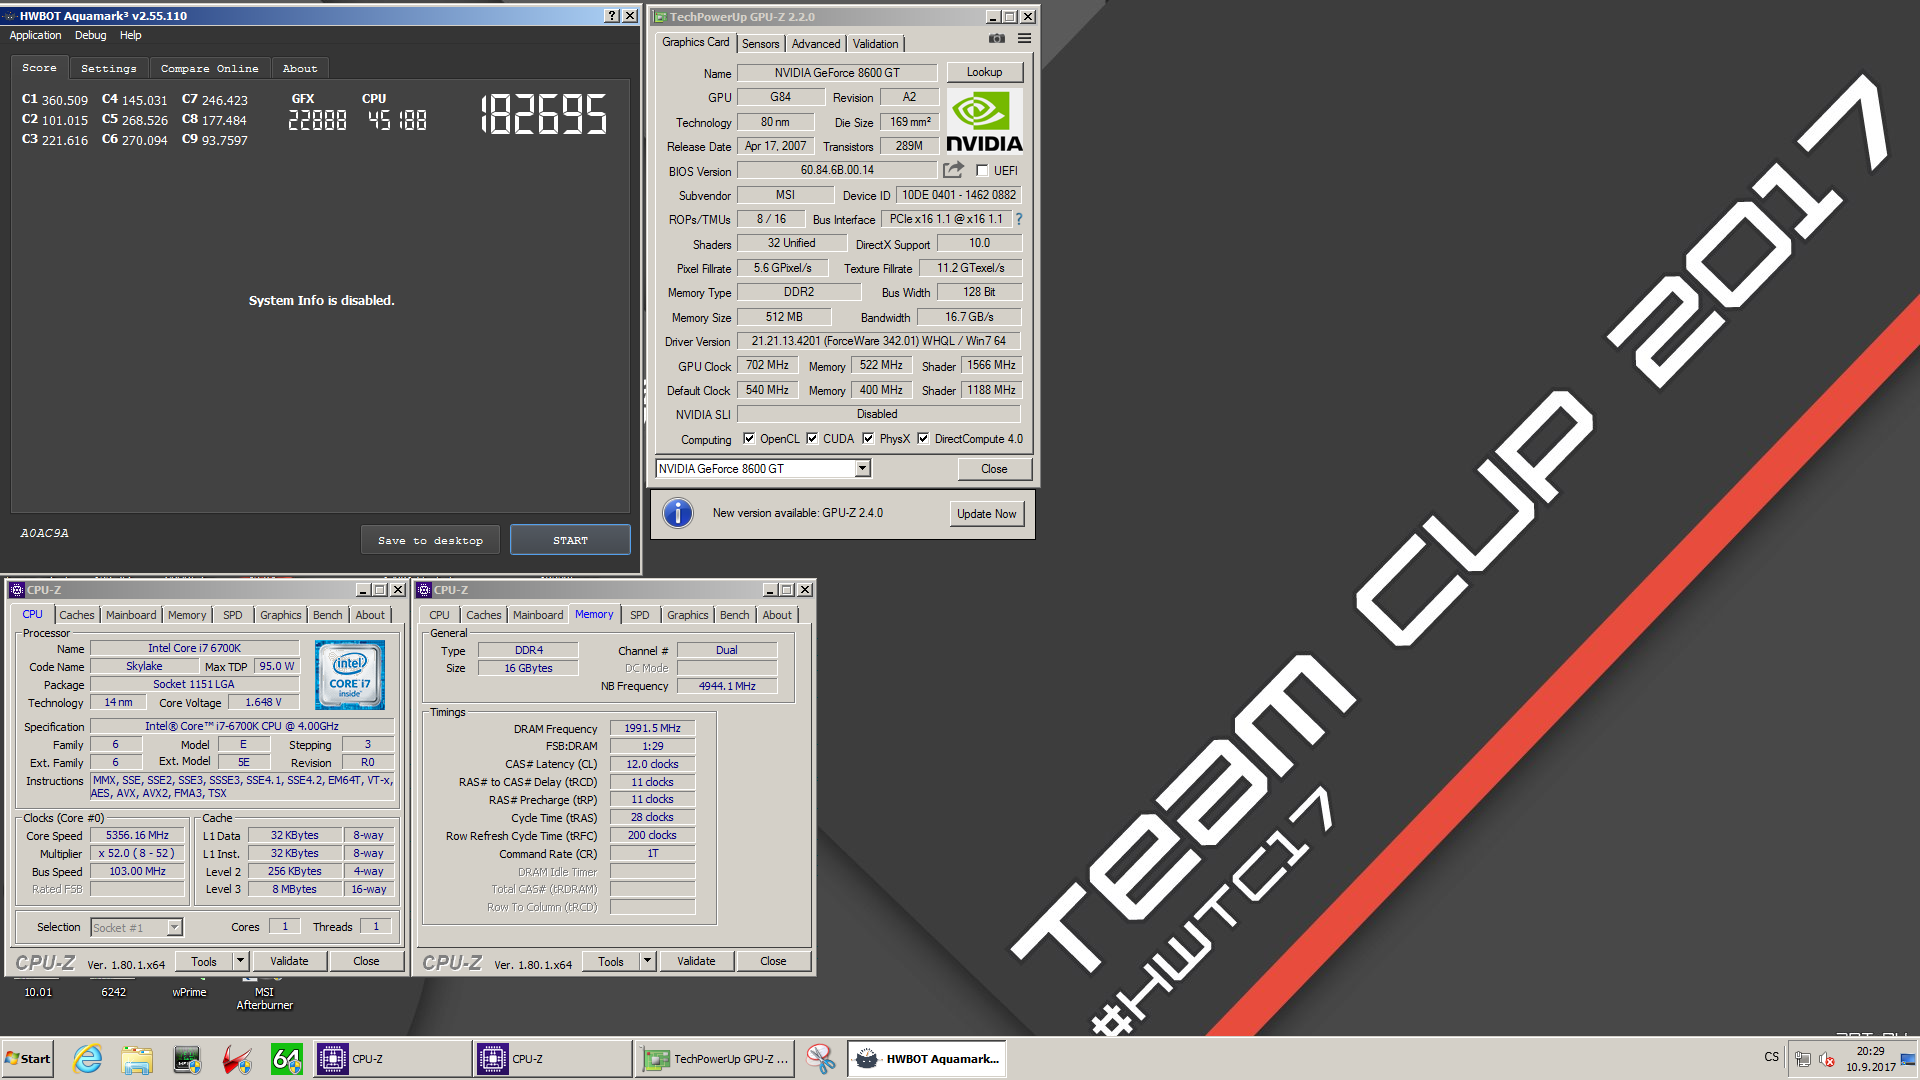The image size is (1920, 1080).
Task: Open the Application menu in Aquamark
Action: point(35,35)
